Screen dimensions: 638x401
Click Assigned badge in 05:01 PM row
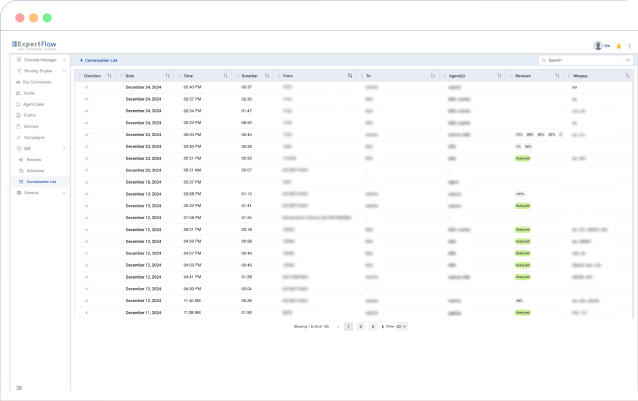pos(522,229)
